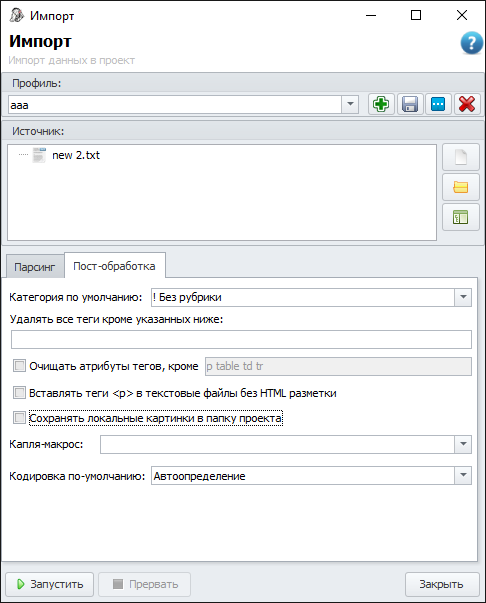Save profile using floppy disk icon
486x603 pixels.
pos(410,104)
